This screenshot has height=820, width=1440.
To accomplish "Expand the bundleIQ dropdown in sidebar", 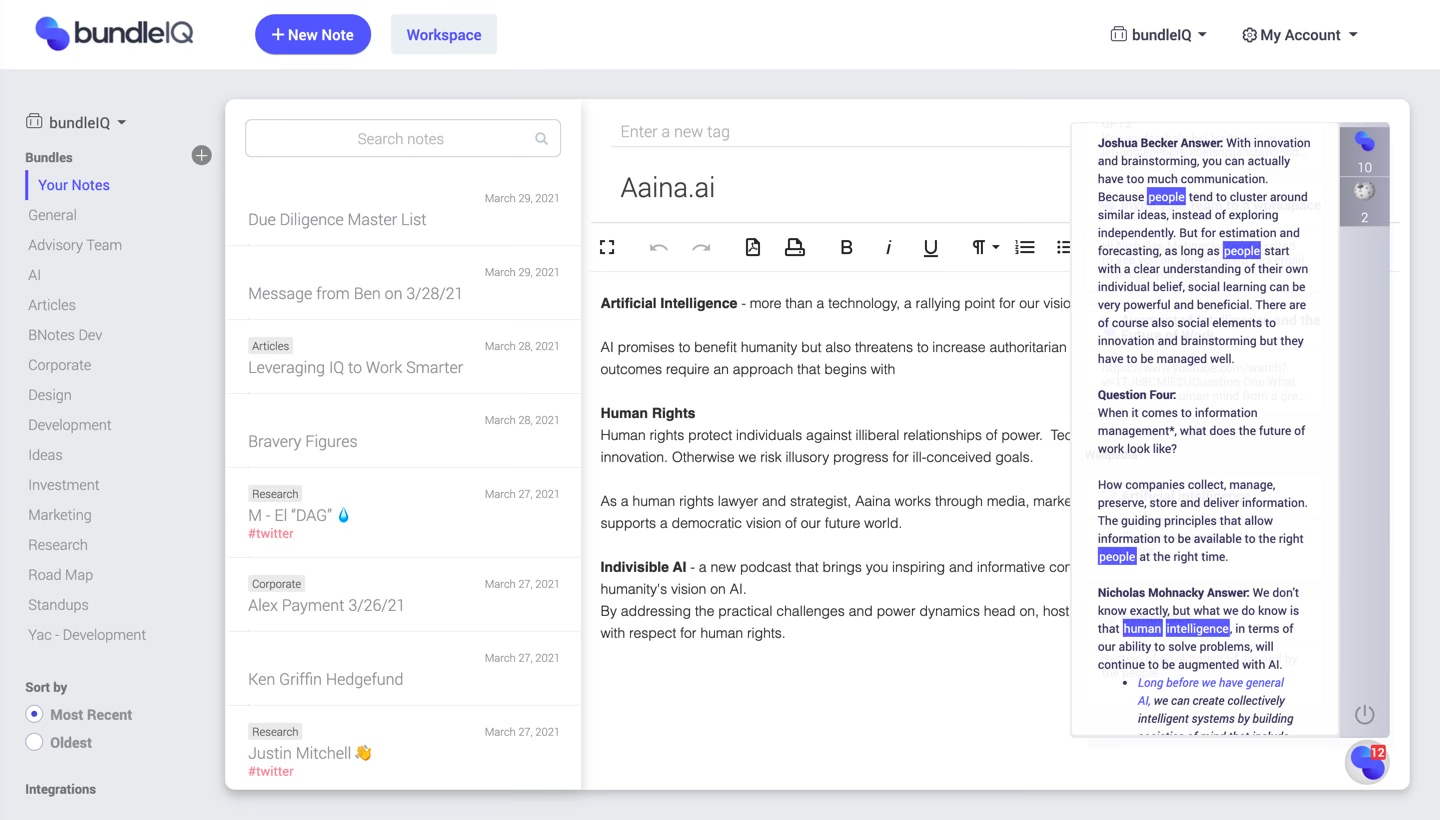I will [76, 122].
